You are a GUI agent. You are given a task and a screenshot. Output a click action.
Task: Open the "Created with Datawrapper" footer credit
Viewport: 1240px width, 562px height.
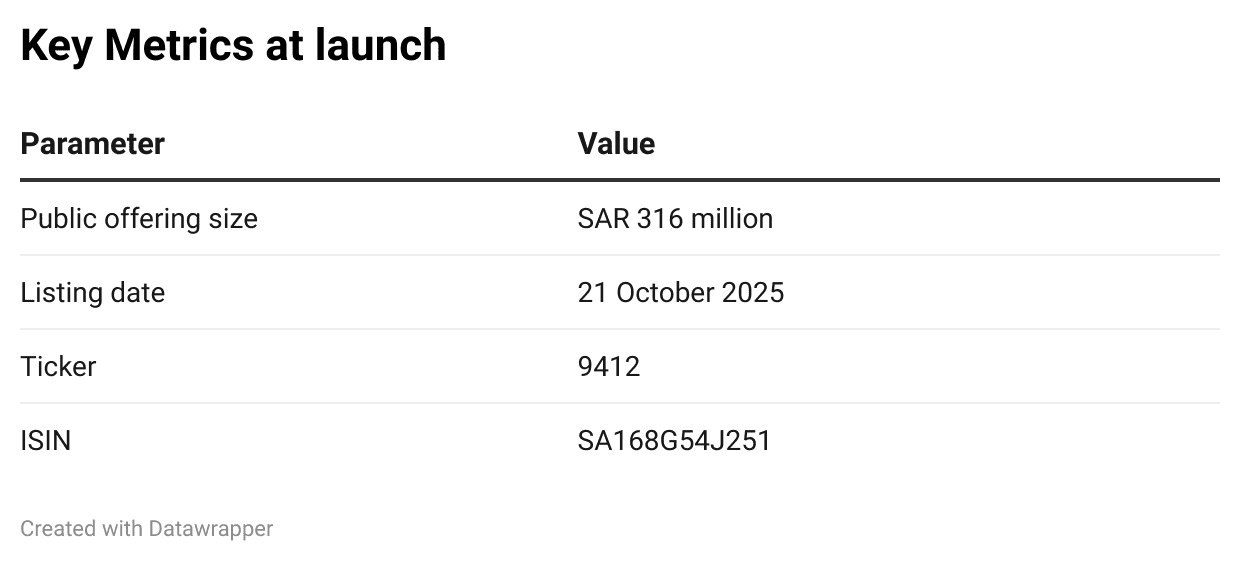point(146,528)
